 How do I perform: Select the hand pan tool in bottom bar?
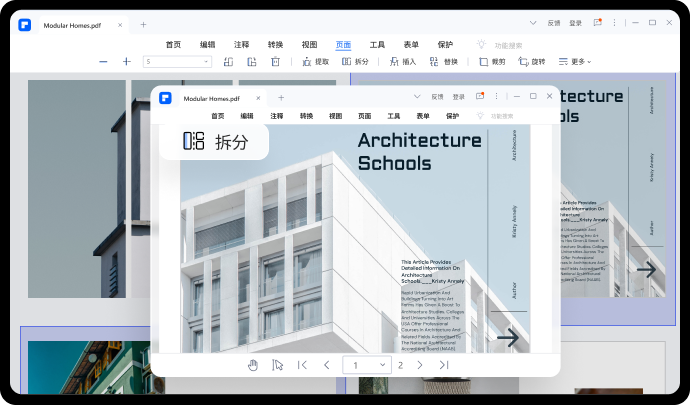click(x=254, y=365)
